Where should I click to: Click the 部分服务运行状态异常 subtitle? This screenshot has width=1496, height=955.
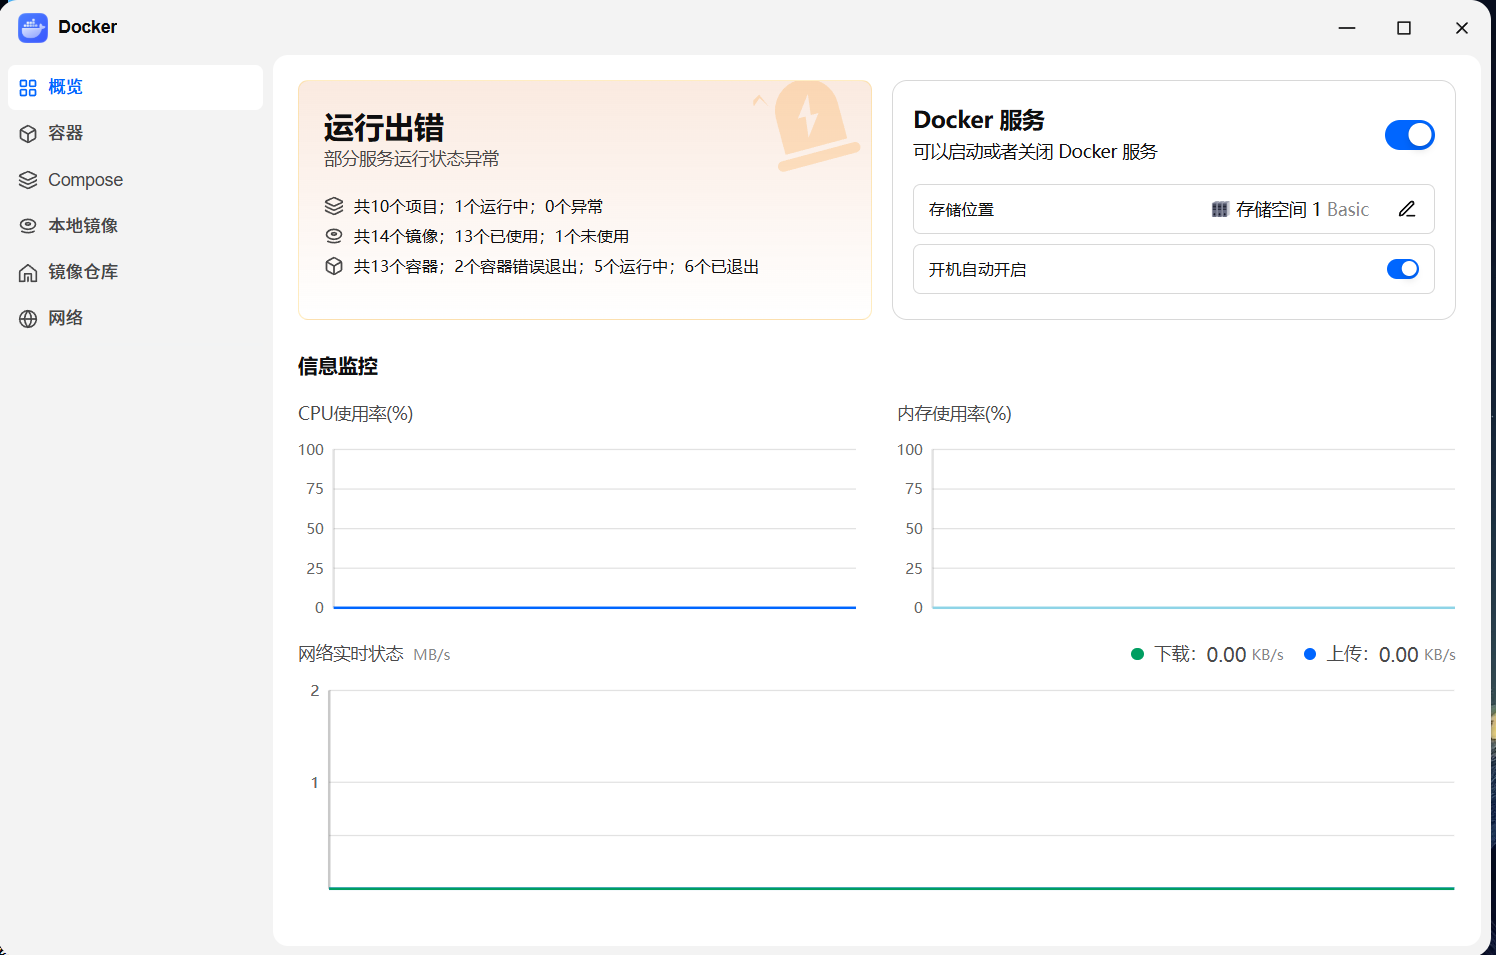(x=412, y=159)
